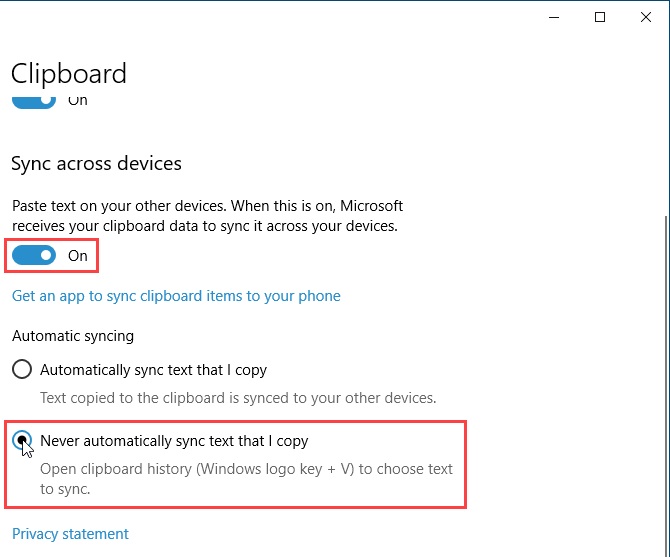Open the sync clipboard items to phone link
This screenshot has height=557, width=670.
(176, 296)
